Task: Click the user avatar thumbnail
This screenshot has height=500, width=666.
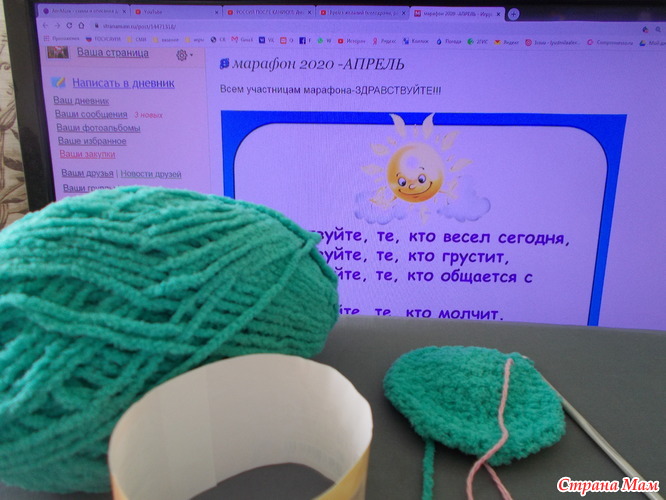Action: point(58,52)
